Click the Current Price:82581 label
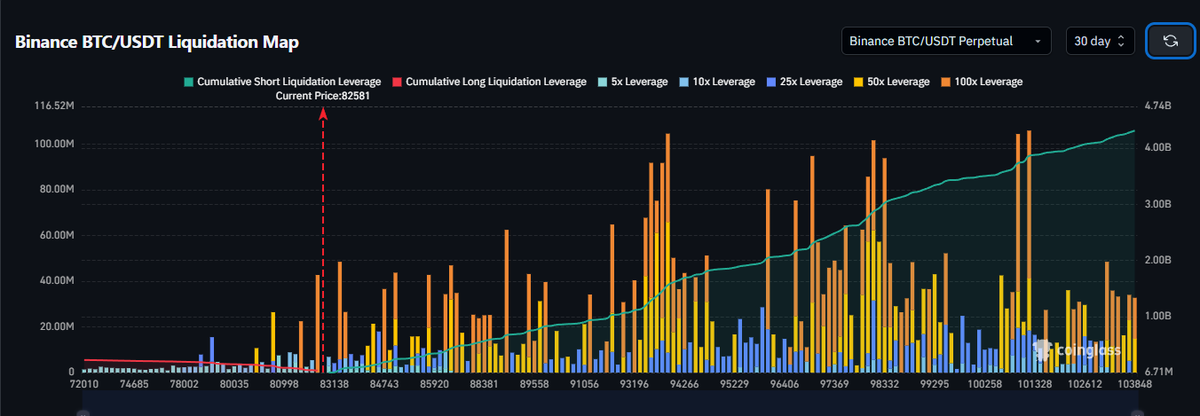The height and width of the screenshot is (416, 1200). coord(324,95)
